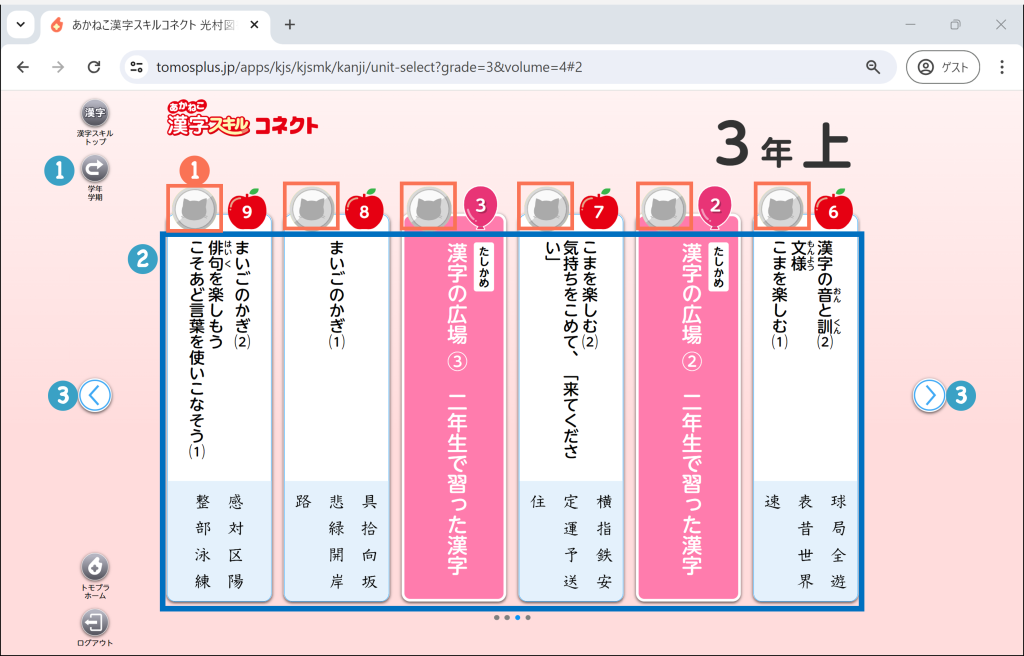Open the browser three-dot menu

point(1002,67)
